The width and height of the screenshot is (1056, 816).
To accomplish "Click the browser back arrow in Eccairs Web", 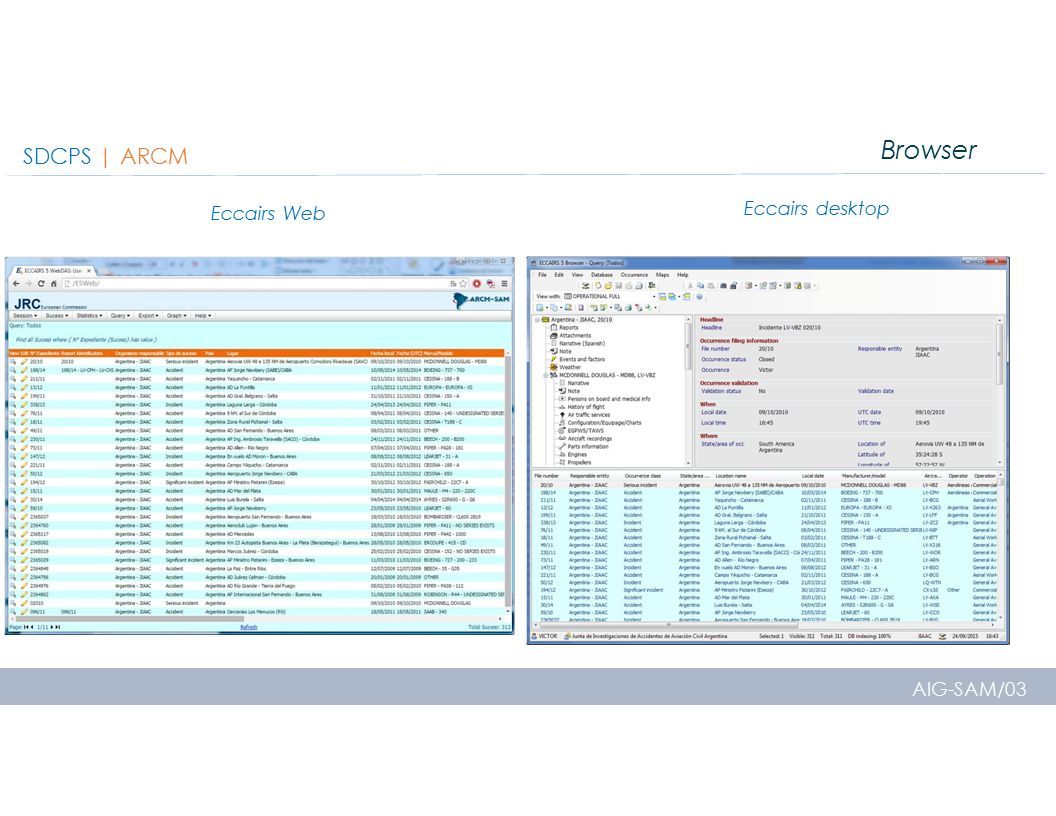I will point(16,283).
